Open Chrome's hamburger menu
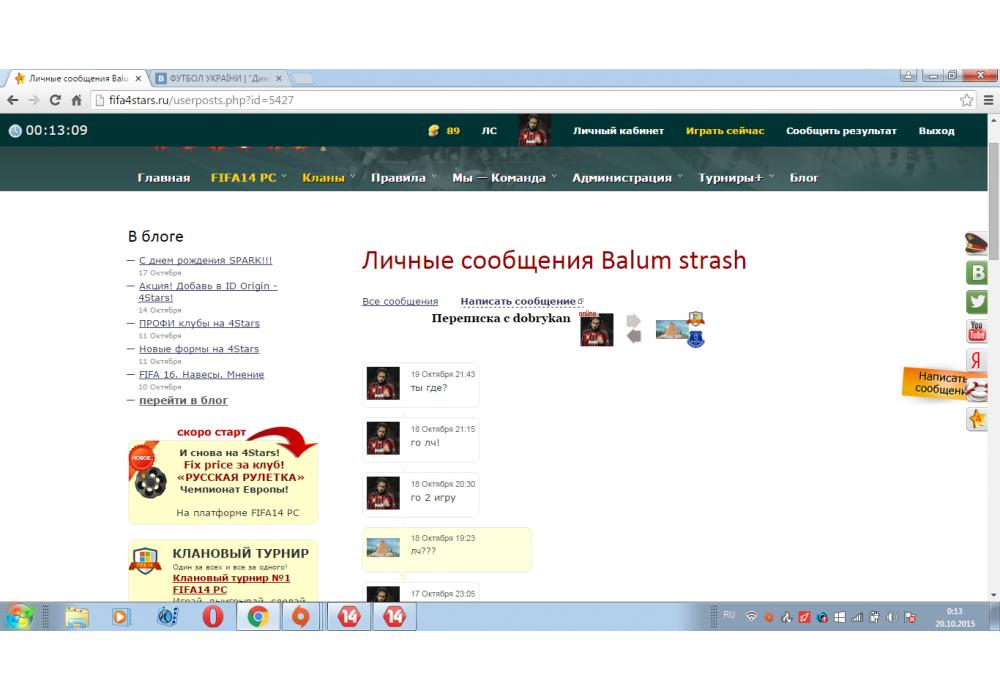The width and height of the screenshot is (1000, 700). [988, 100]
